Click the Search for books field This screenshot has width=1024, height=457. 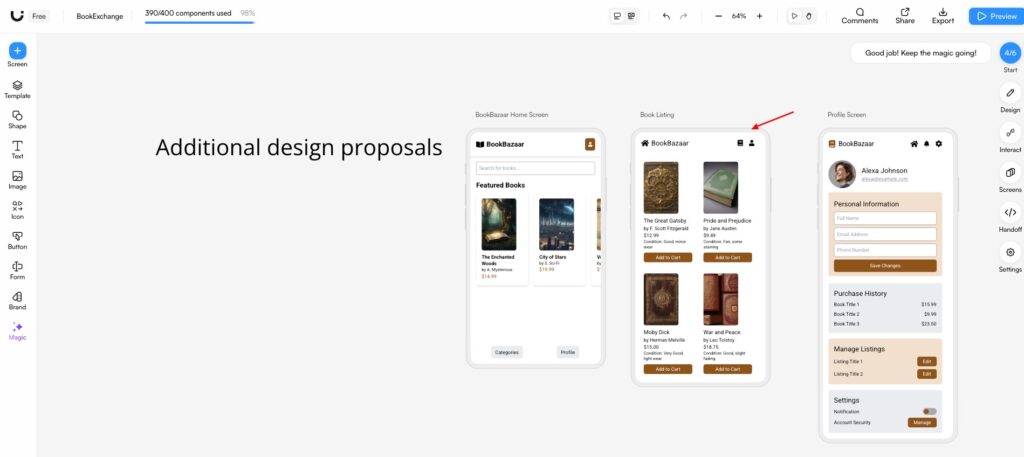coord(536,168)
